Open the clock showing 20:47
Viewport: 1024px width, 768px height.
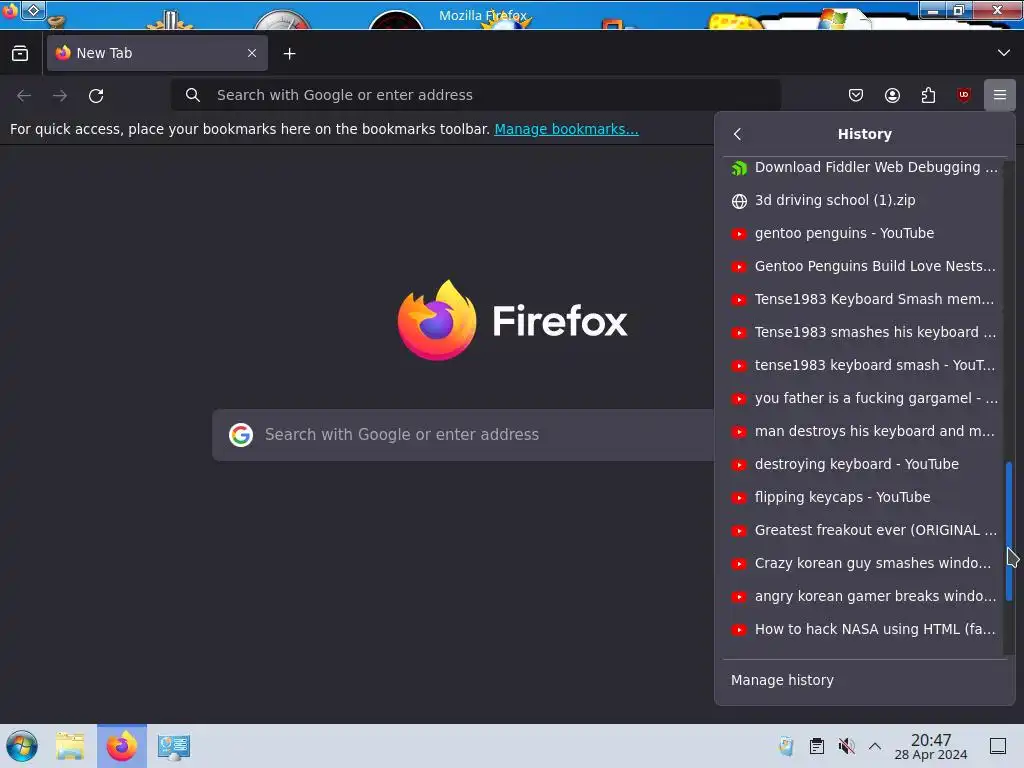(x=931, y=746)
